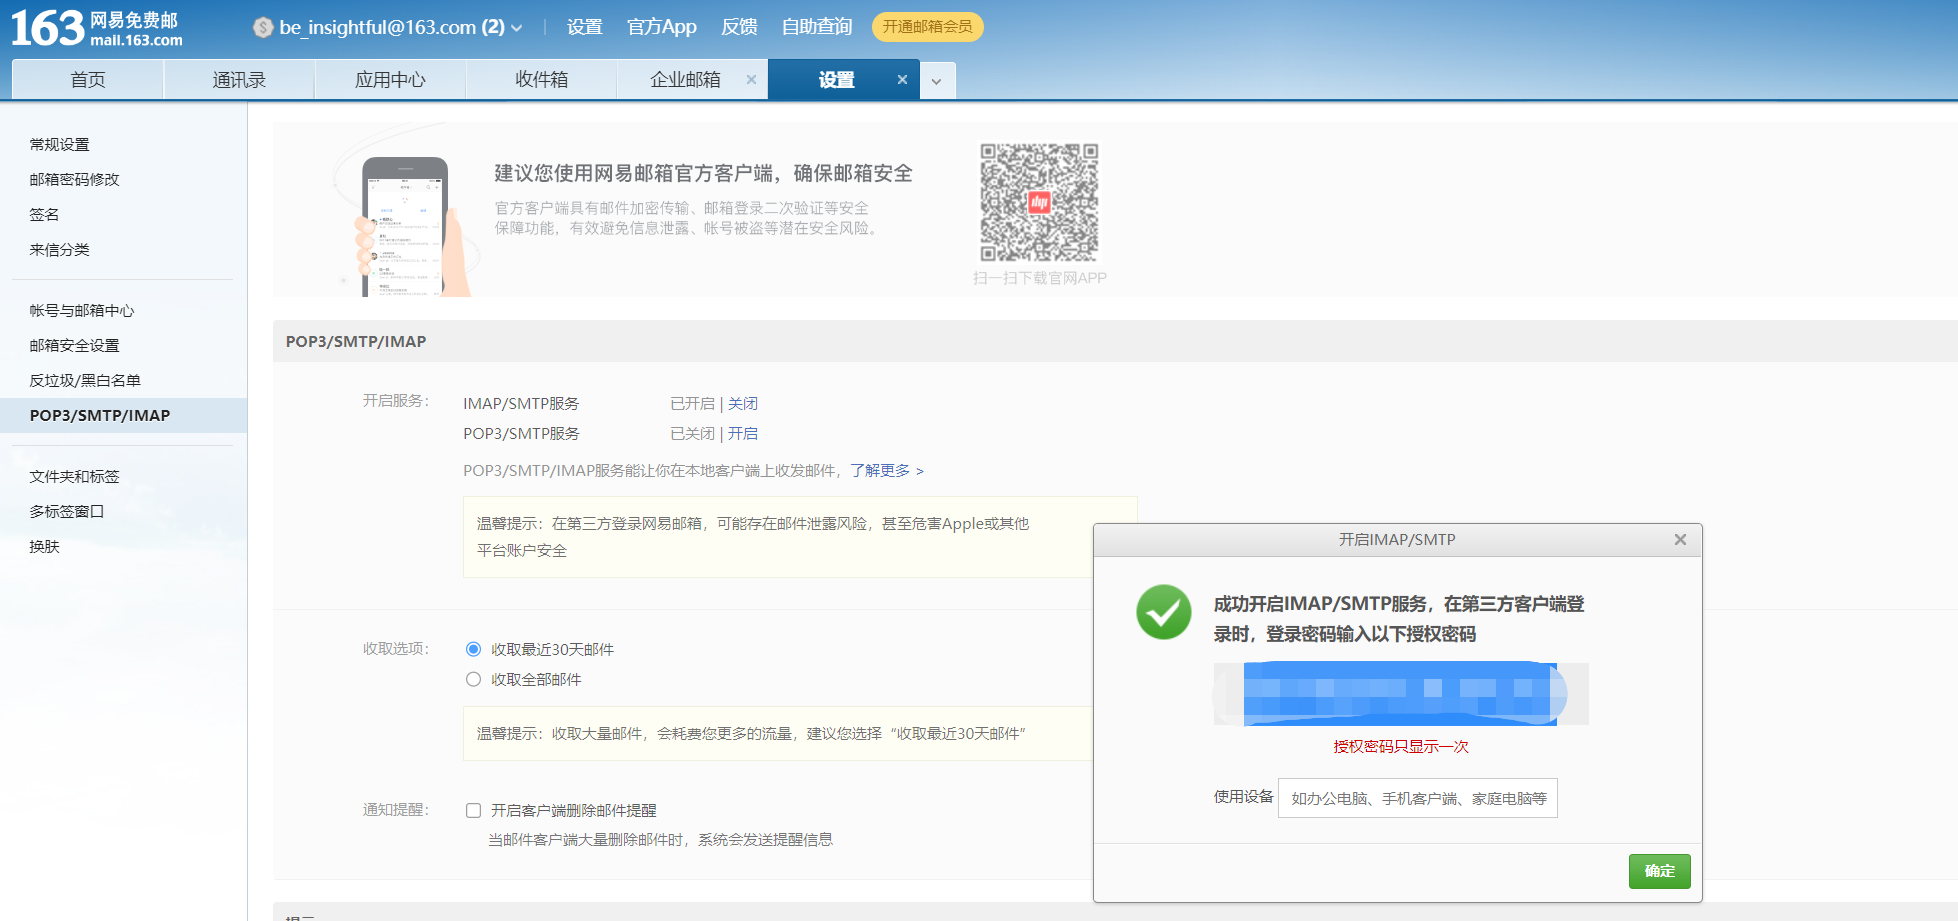Click the 使用设备 input field
Viewport: 1958px width, 921px height.
tap(1418, 798)
